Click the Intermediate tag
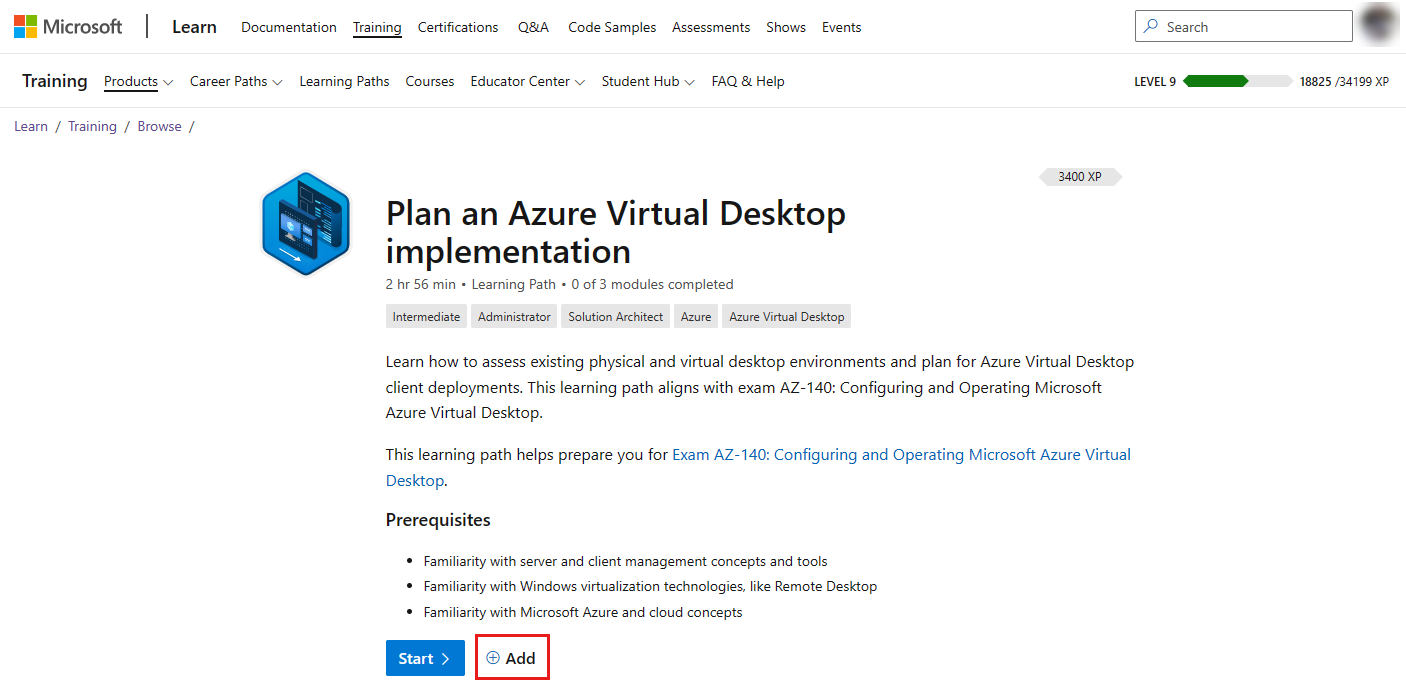 point(426,317)
